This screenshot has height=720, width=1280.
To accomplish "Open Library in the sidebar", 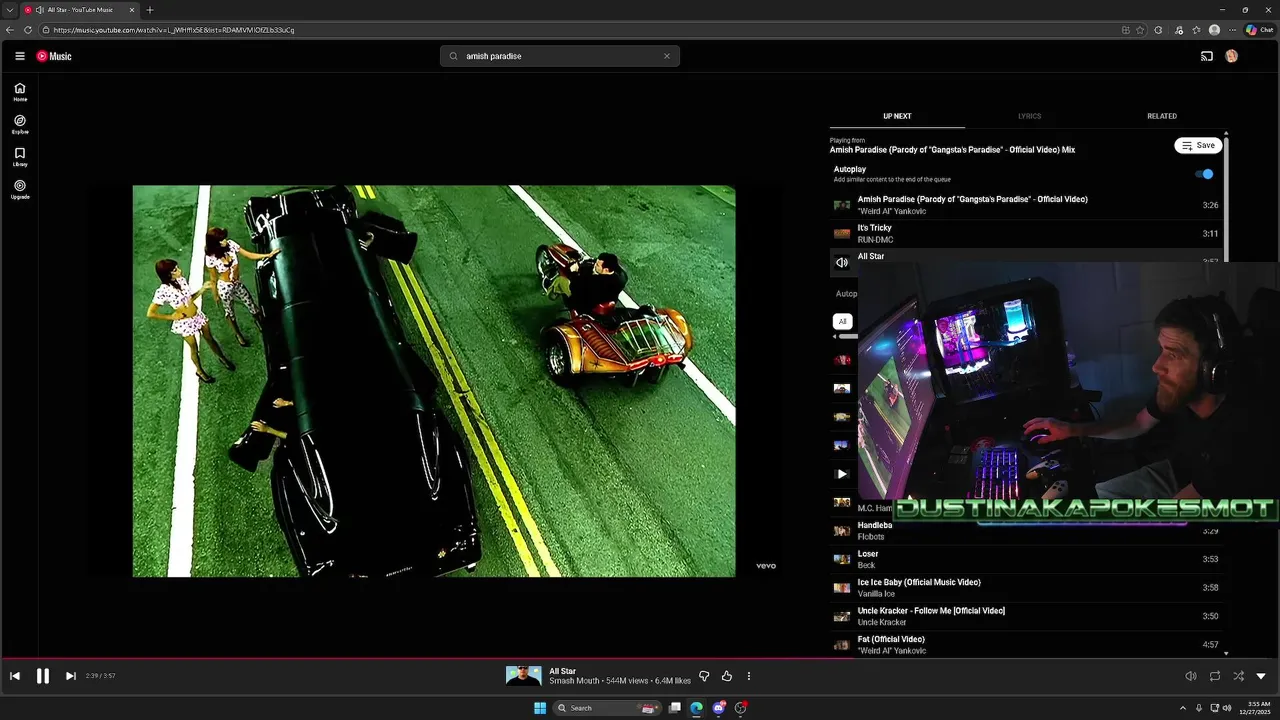I will click(x=19, y=157).
